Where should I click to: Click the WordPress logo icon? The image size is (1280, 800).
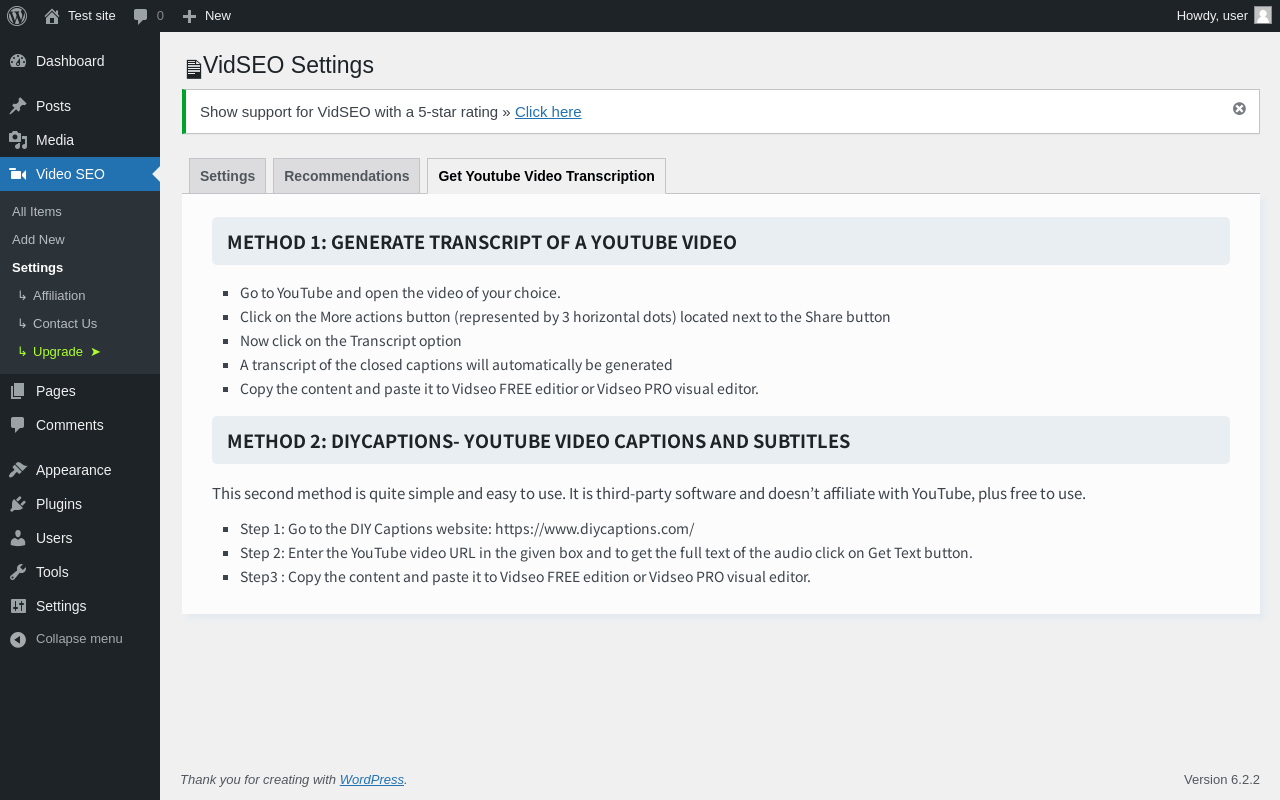[17, 16]
